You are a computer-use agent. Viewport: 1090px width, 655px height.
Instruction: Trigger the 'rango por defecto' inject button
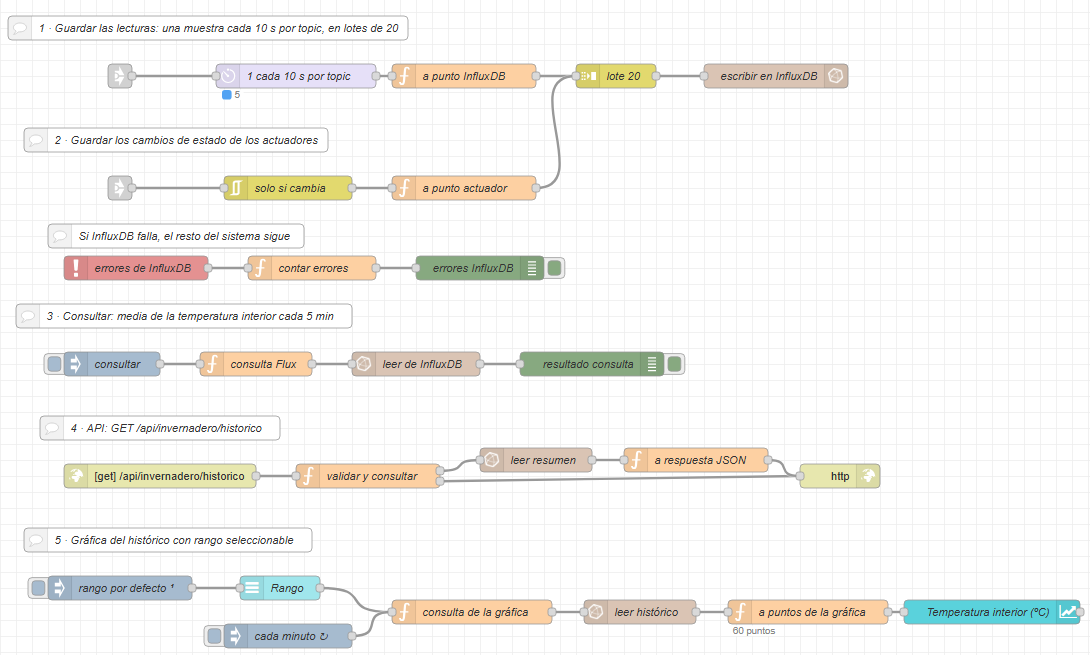(38, 588)
